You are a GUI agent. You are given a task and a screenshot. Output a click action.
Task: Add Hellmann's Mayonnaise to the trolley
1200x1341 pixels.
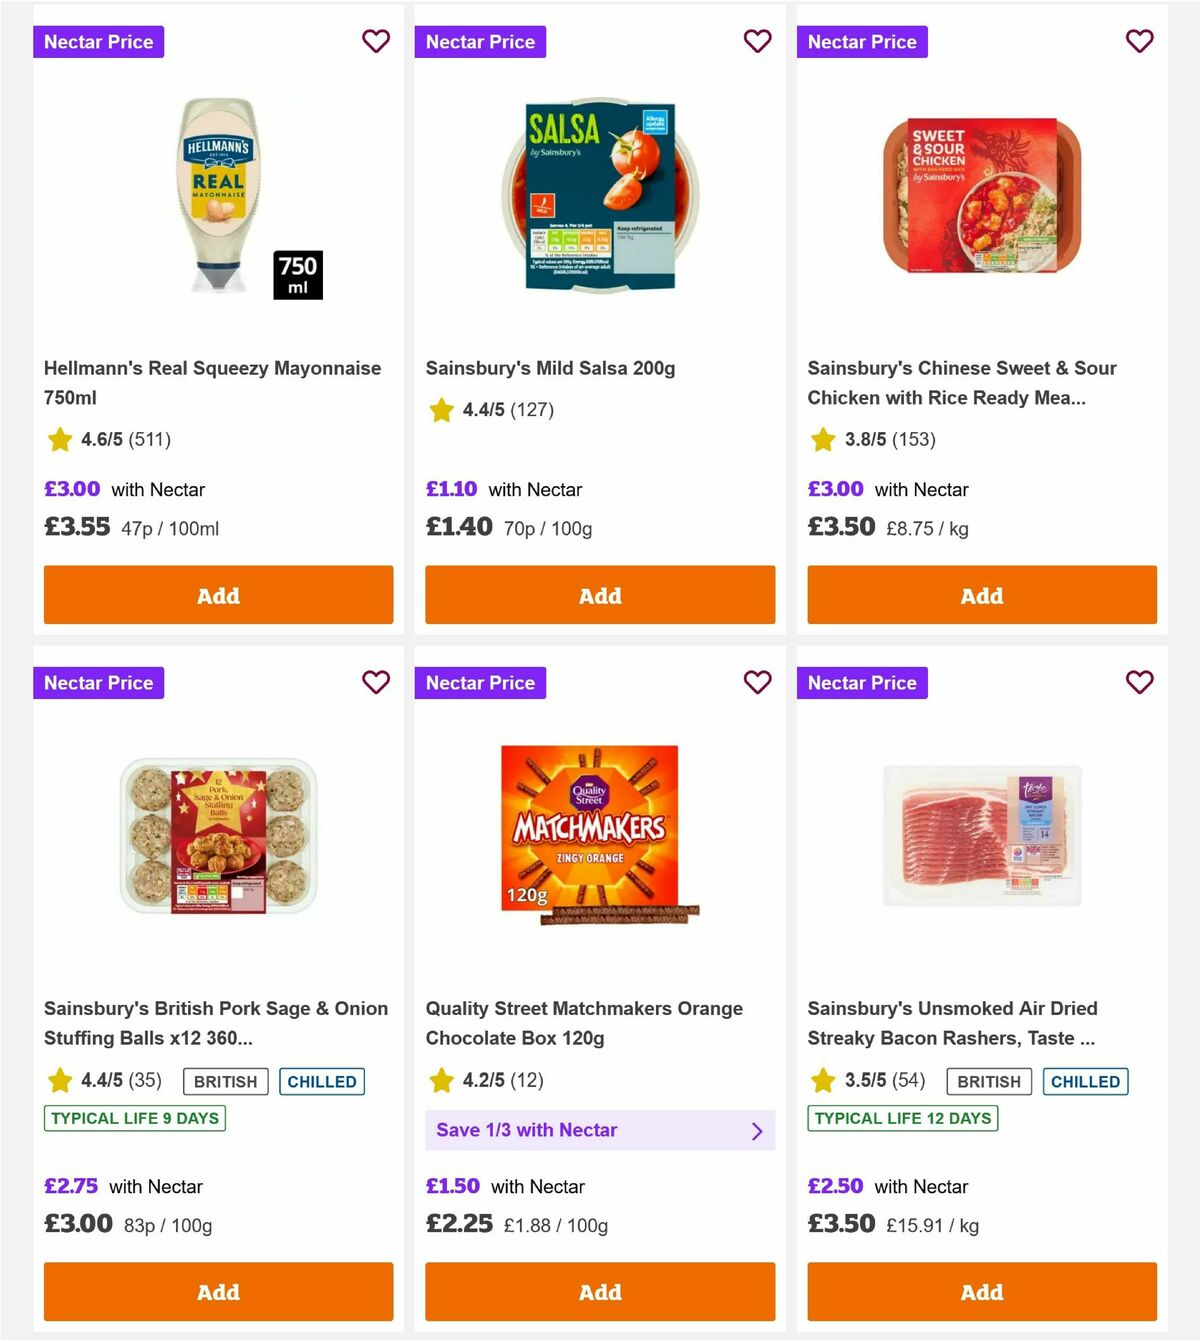tap(217, 595)
